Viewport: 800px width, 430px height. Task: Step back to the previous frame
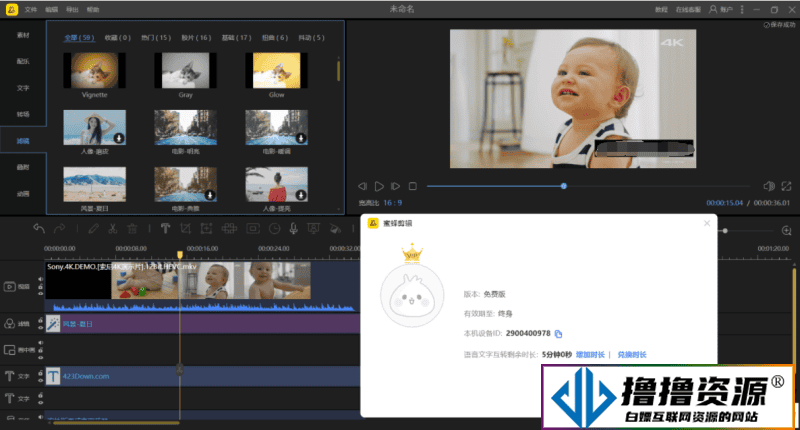click(x=362, y=186)
